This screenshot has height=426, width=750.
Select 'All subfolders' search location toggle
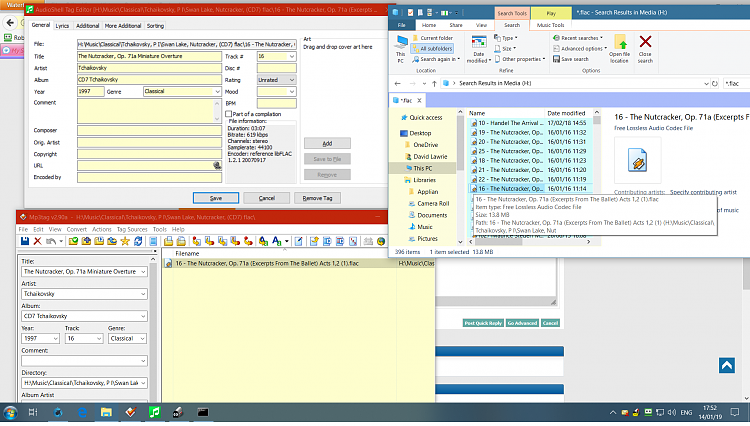[432, 48]
